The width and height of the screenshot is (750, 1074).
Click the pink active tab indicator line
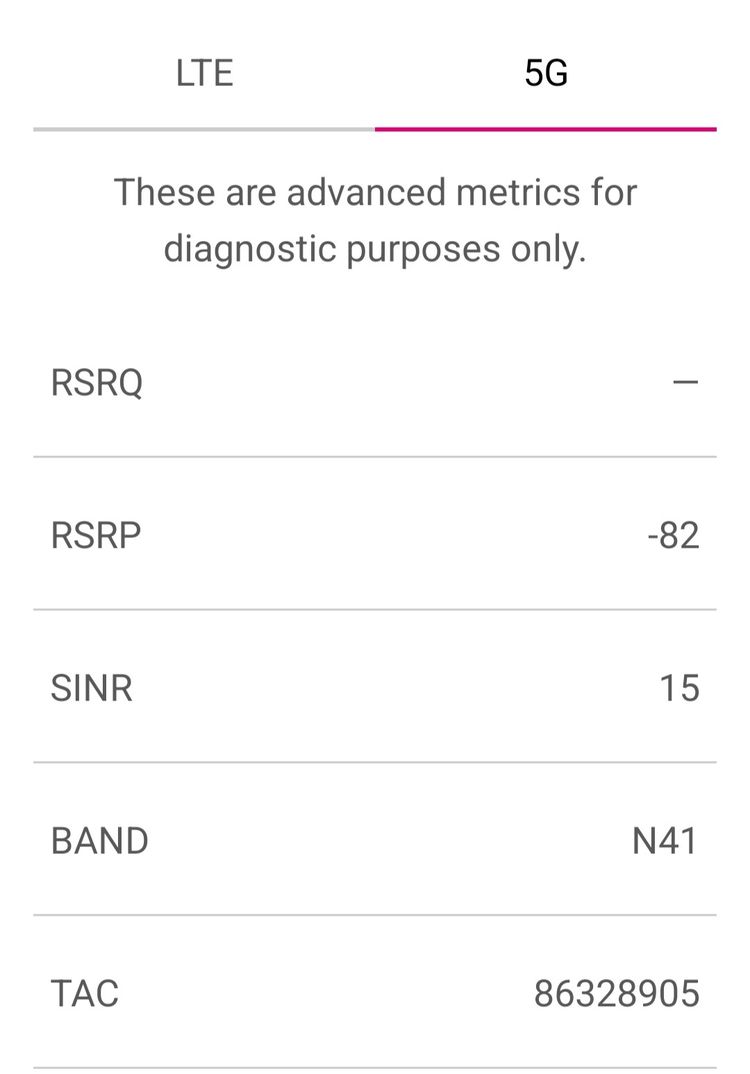tap(546, 129)
